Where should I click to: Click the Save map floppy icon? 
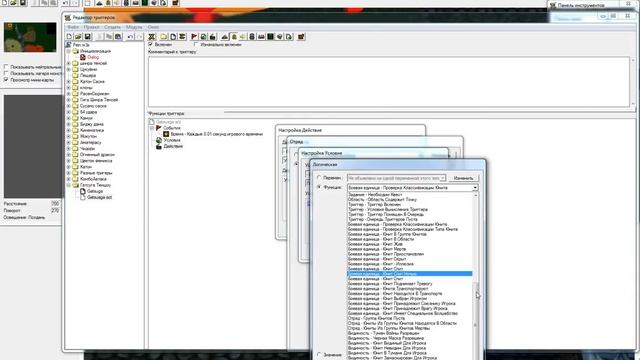(87, 37)
